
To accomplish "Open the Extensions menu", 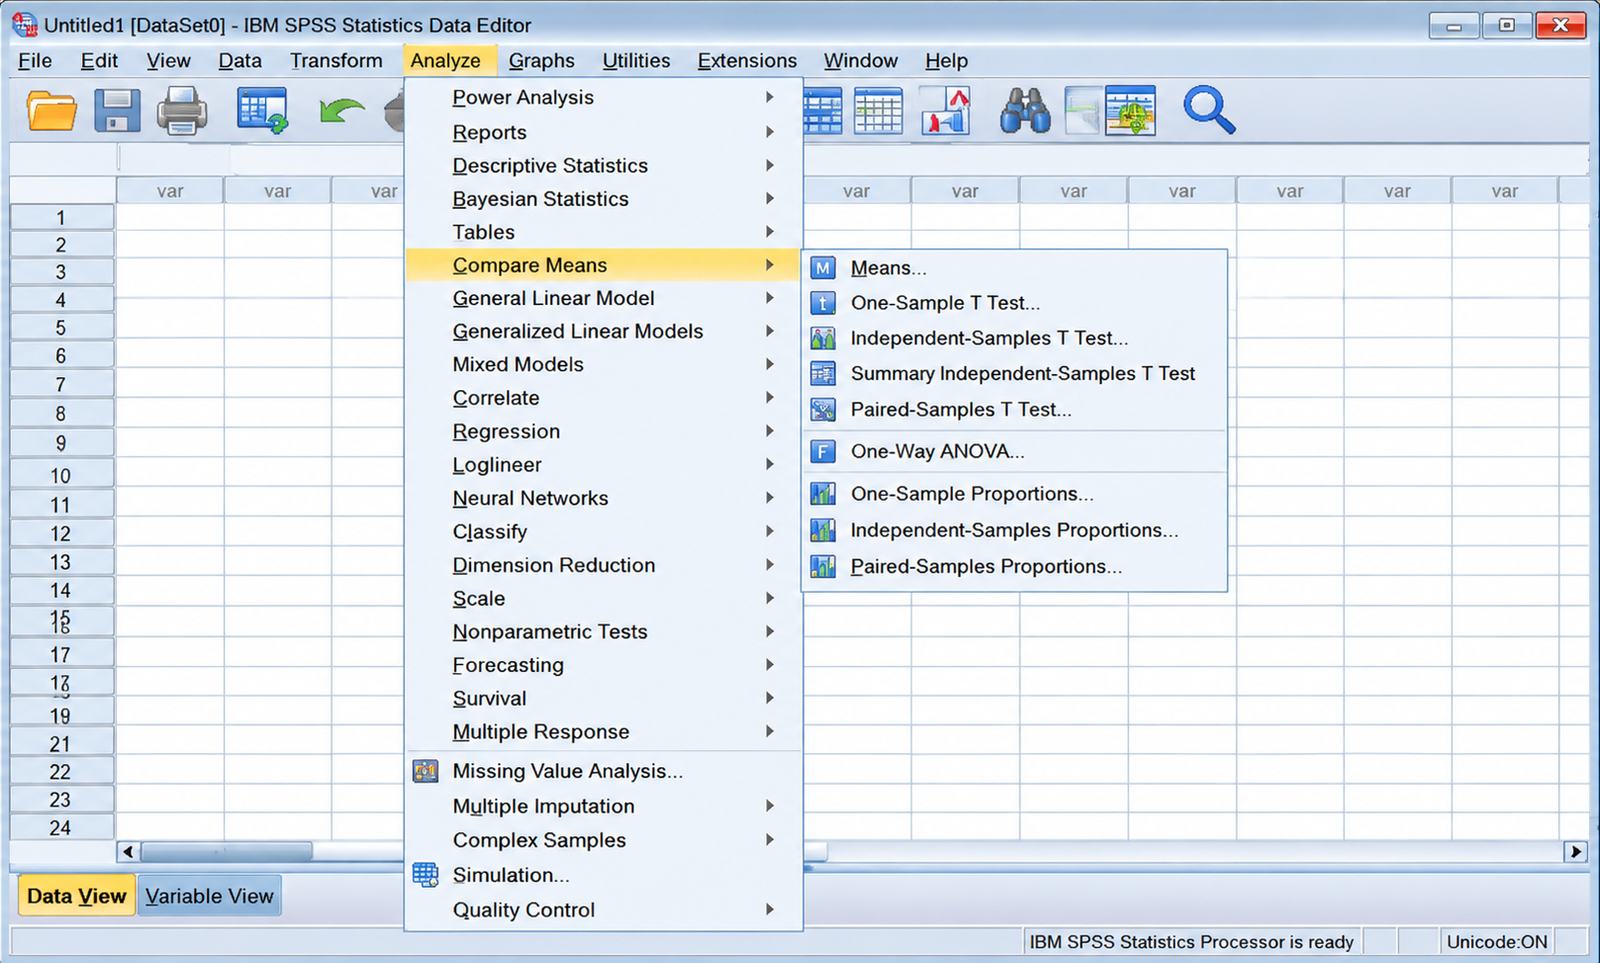I will coord(747,61).
